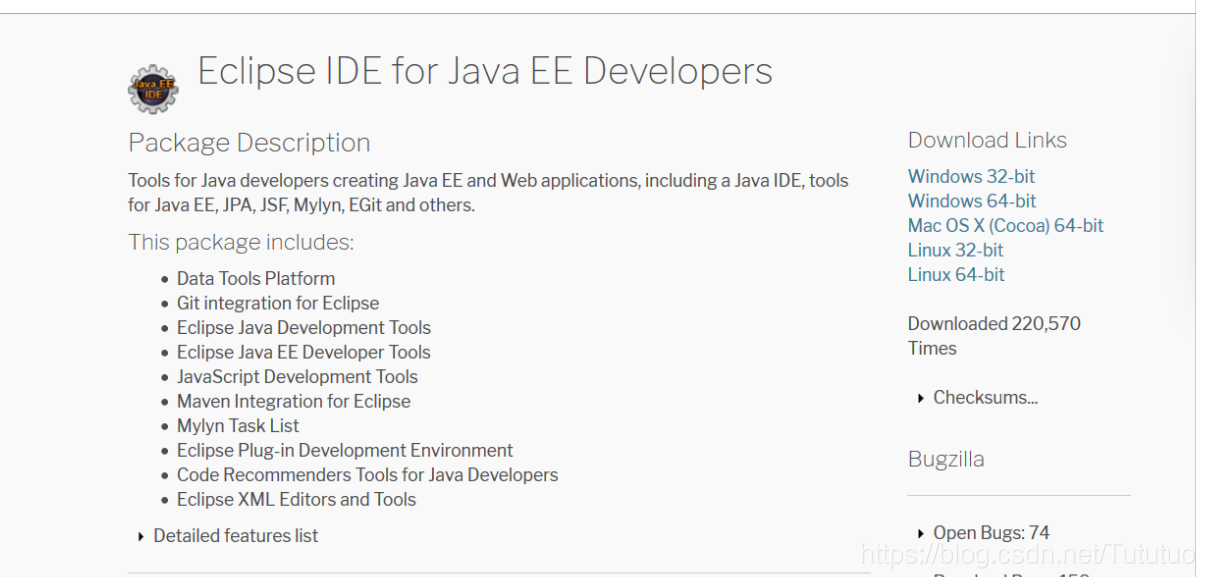The width and height of the screenshot is (1205, 578).
Task: Select the JavaScript Development Tools item
Action: (297, 377)
